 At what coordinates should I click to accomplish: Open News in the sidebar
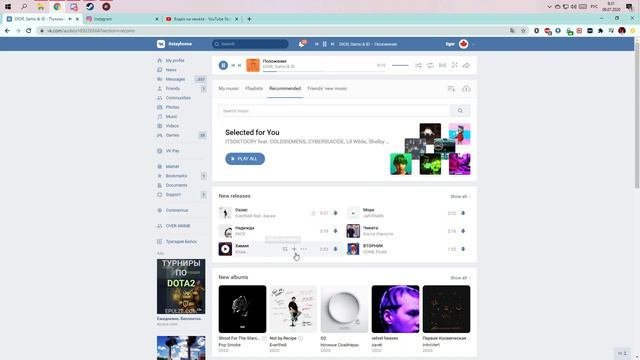click(x=171, y=70)
